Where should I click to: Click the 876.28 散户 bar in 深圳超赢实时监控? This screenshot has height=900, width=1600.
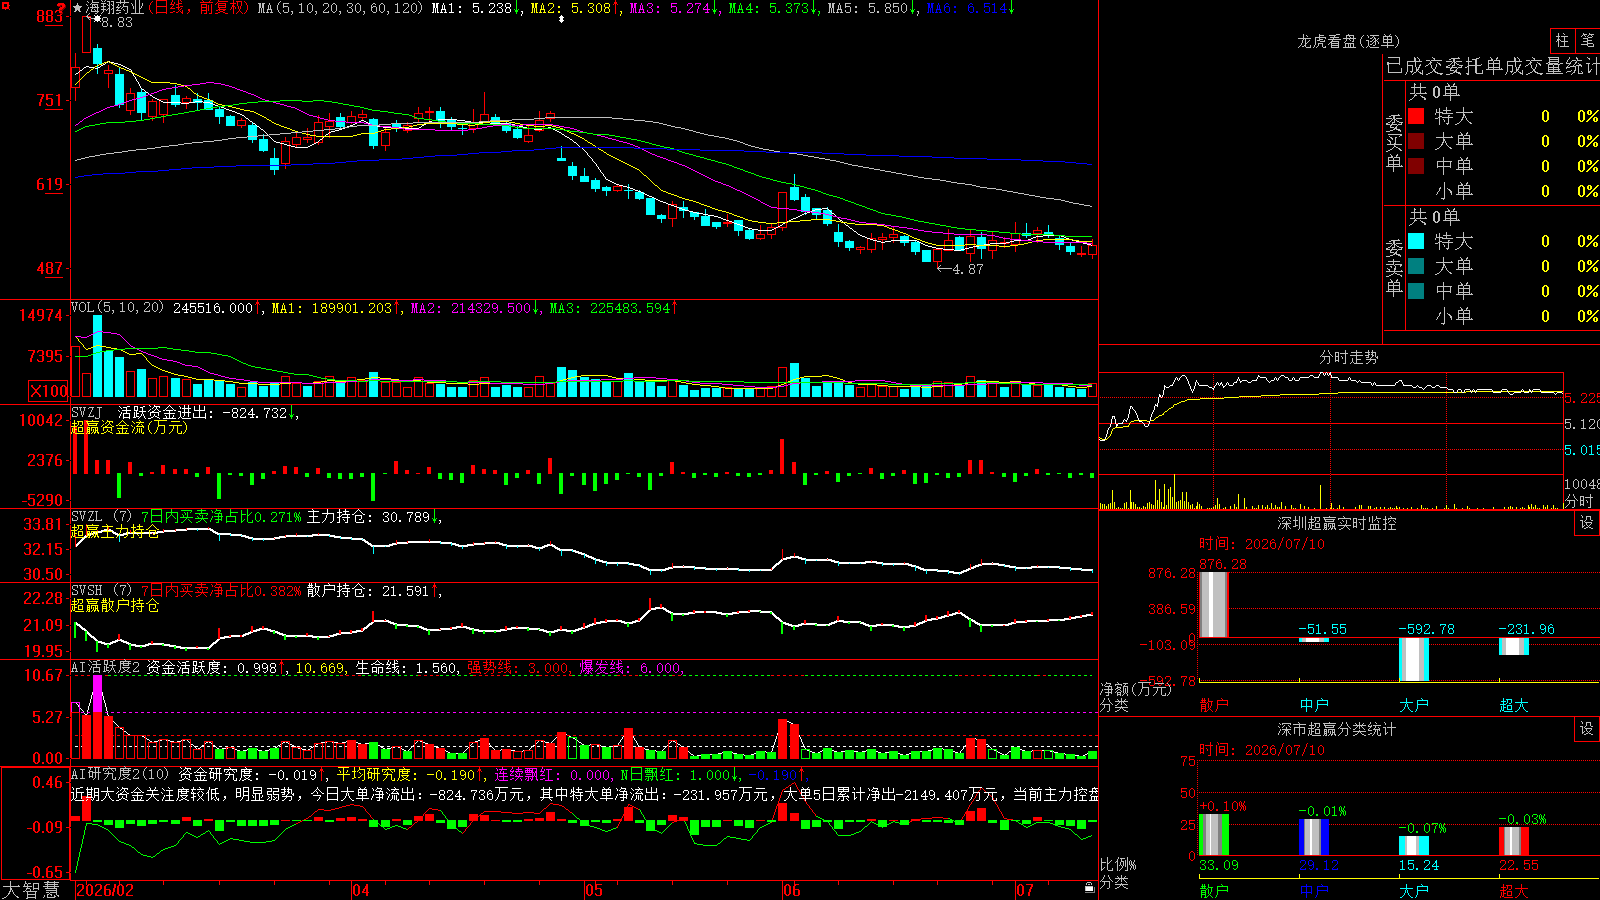pyautogui.click(x=1214, y=604)
